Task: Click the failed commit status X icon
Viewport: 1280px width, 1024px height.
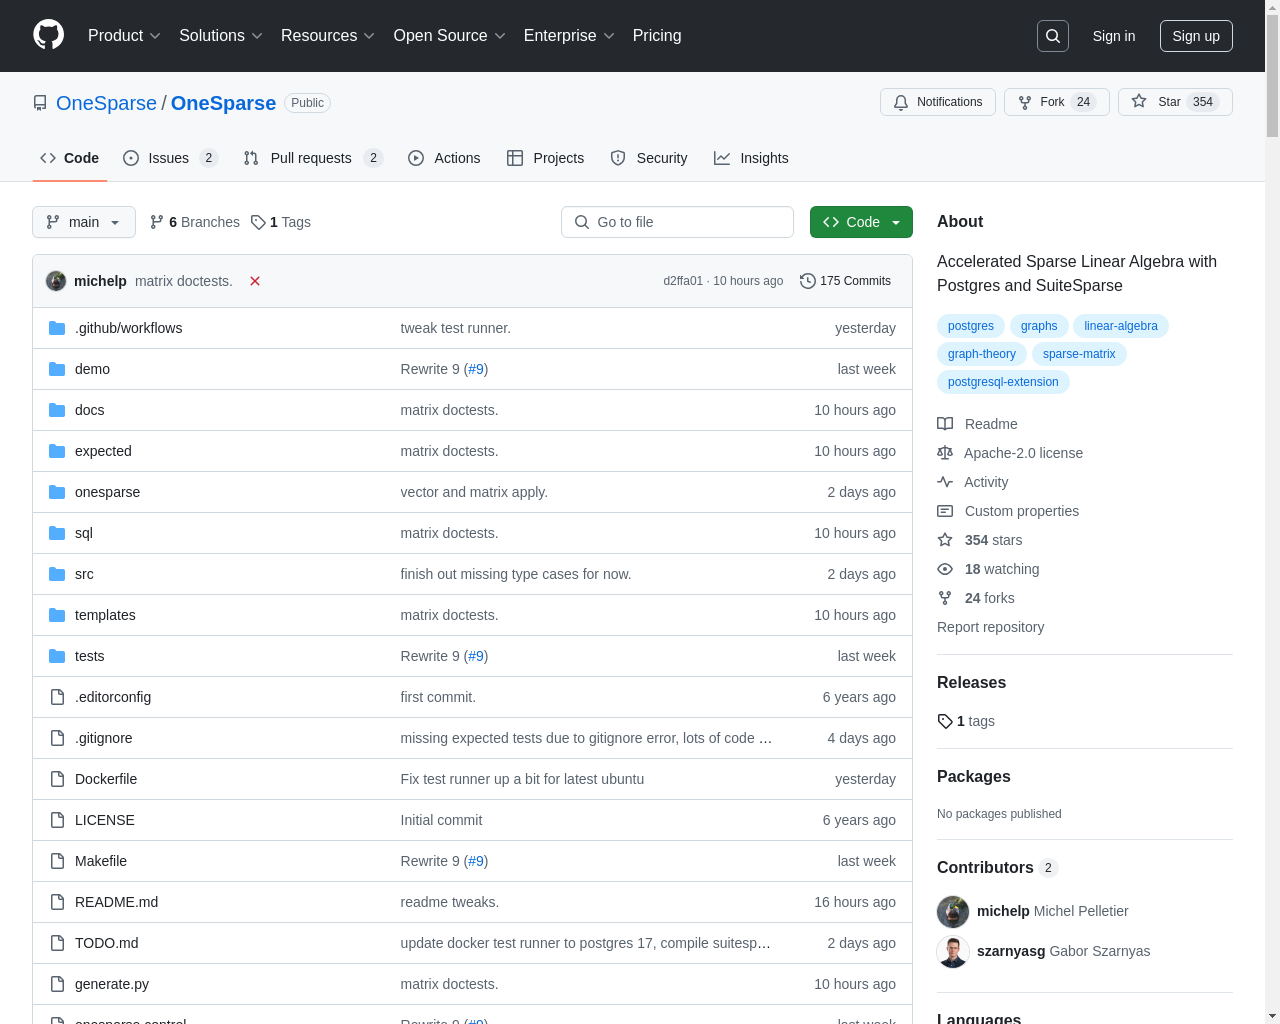Action: 255,281
